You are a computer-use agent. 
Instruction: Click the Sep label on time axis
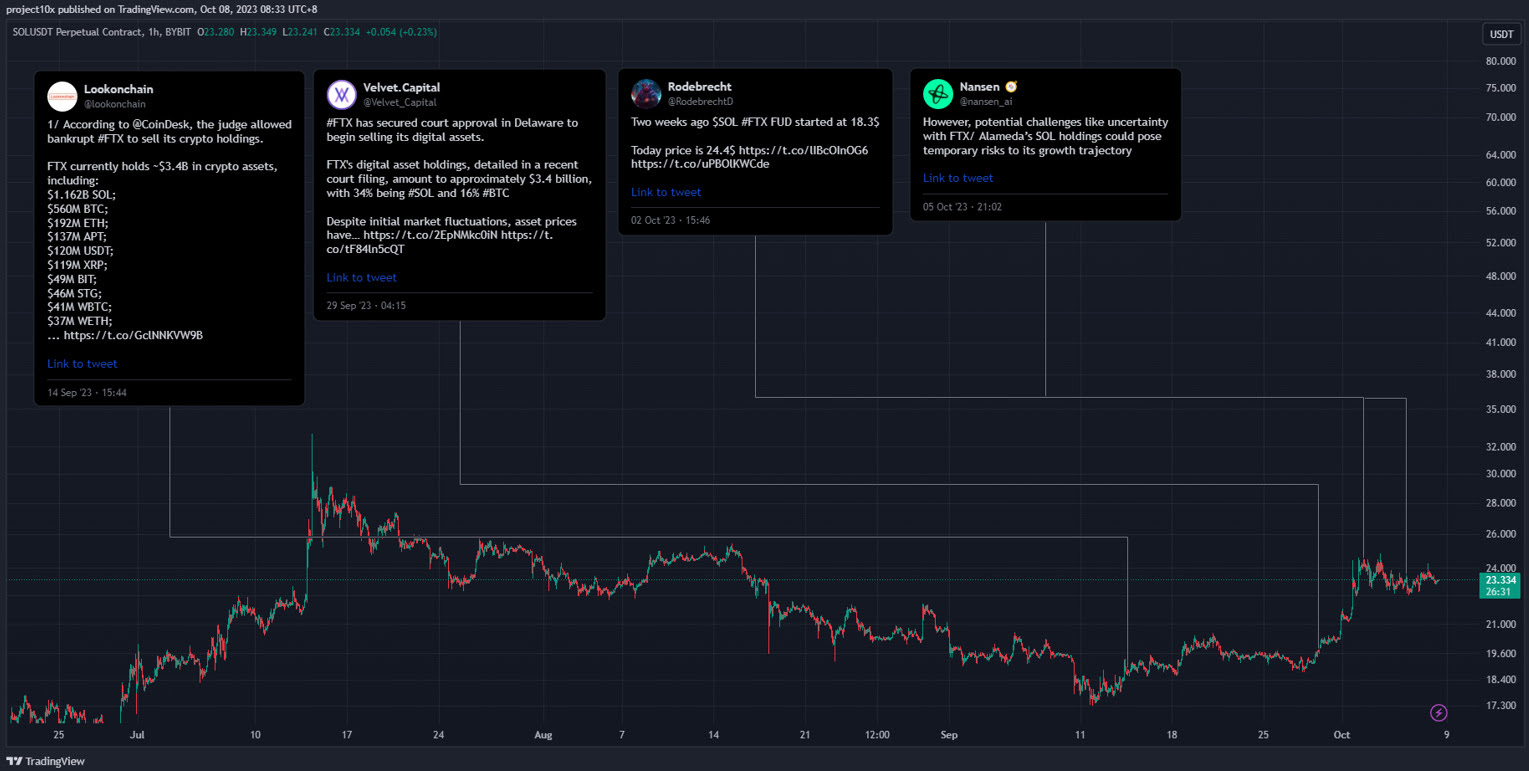[x=949, y=735]
